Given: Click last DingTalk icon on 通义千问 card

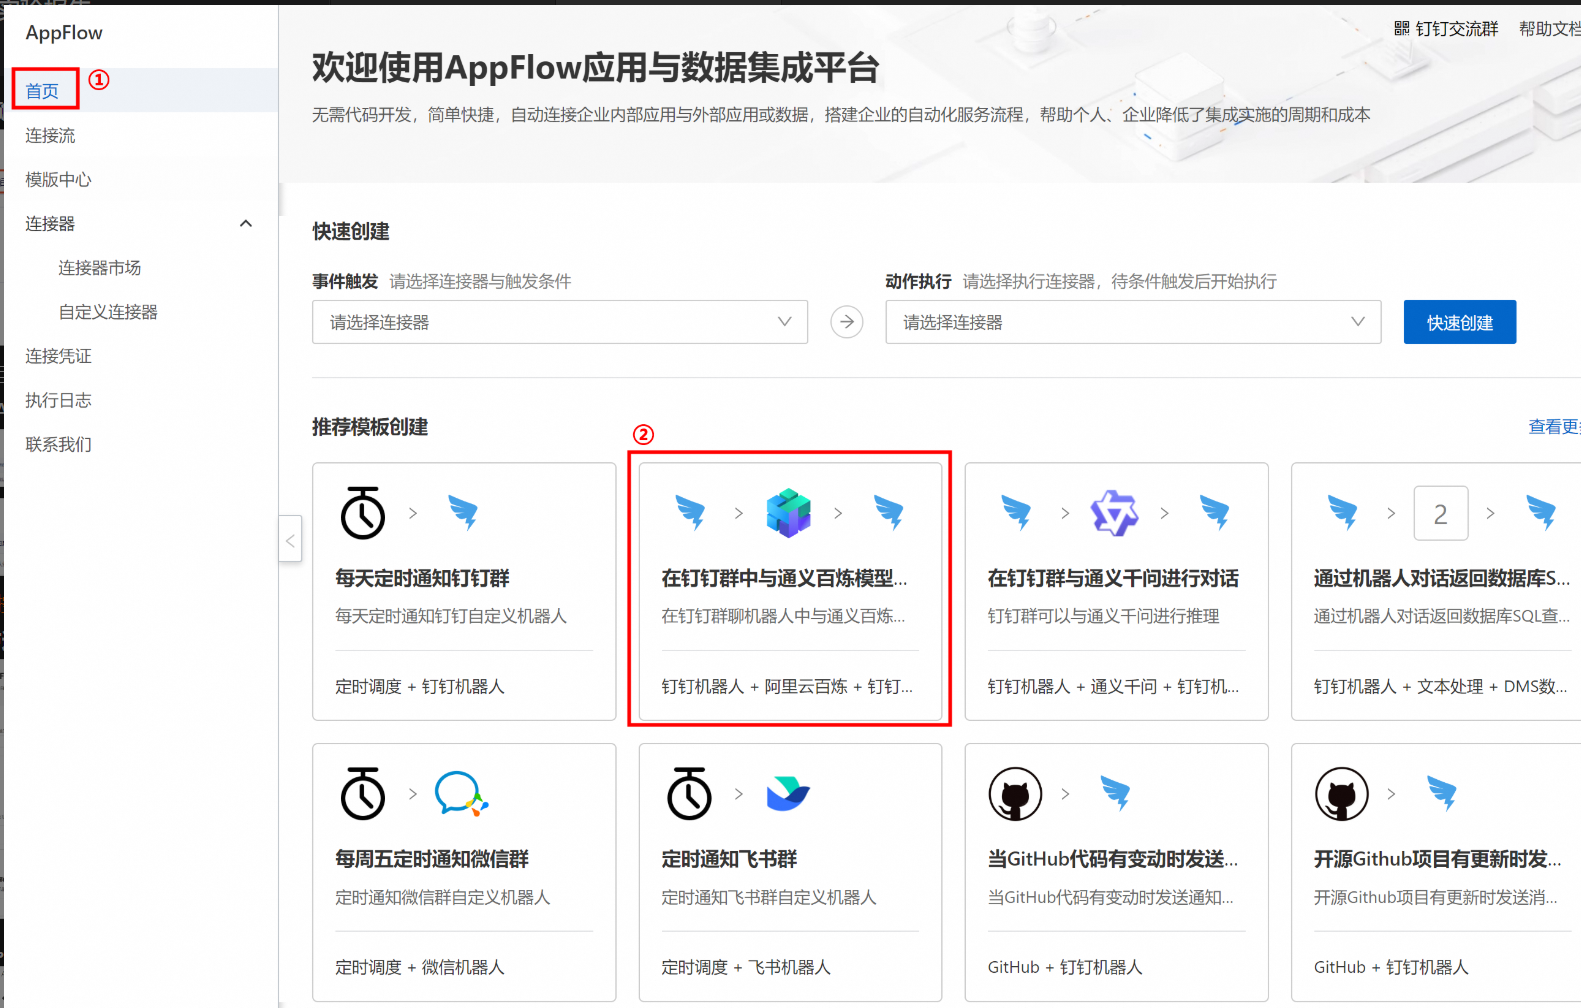Looking at the screenshot, I should (x=1215, y=512).
